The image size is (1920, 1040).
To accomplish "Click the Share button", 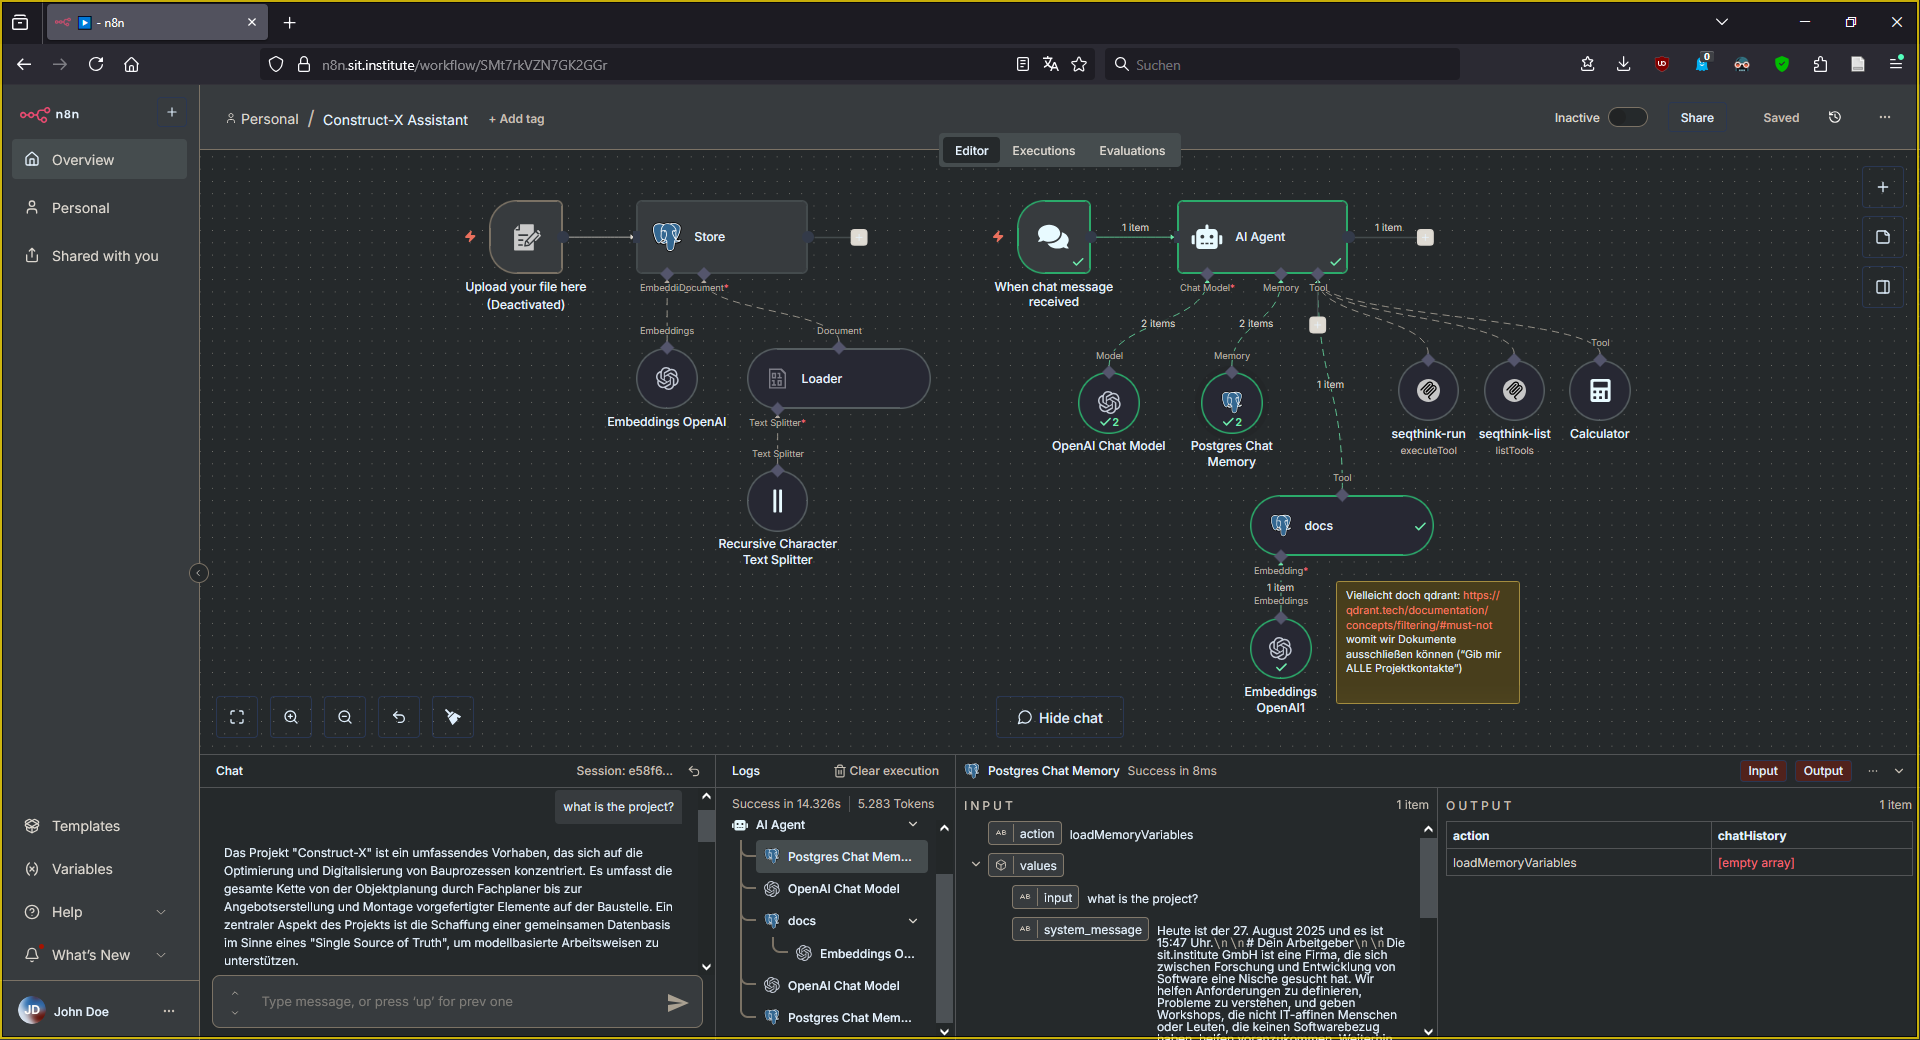I will pyautogui.click(x=1696, y=117).
